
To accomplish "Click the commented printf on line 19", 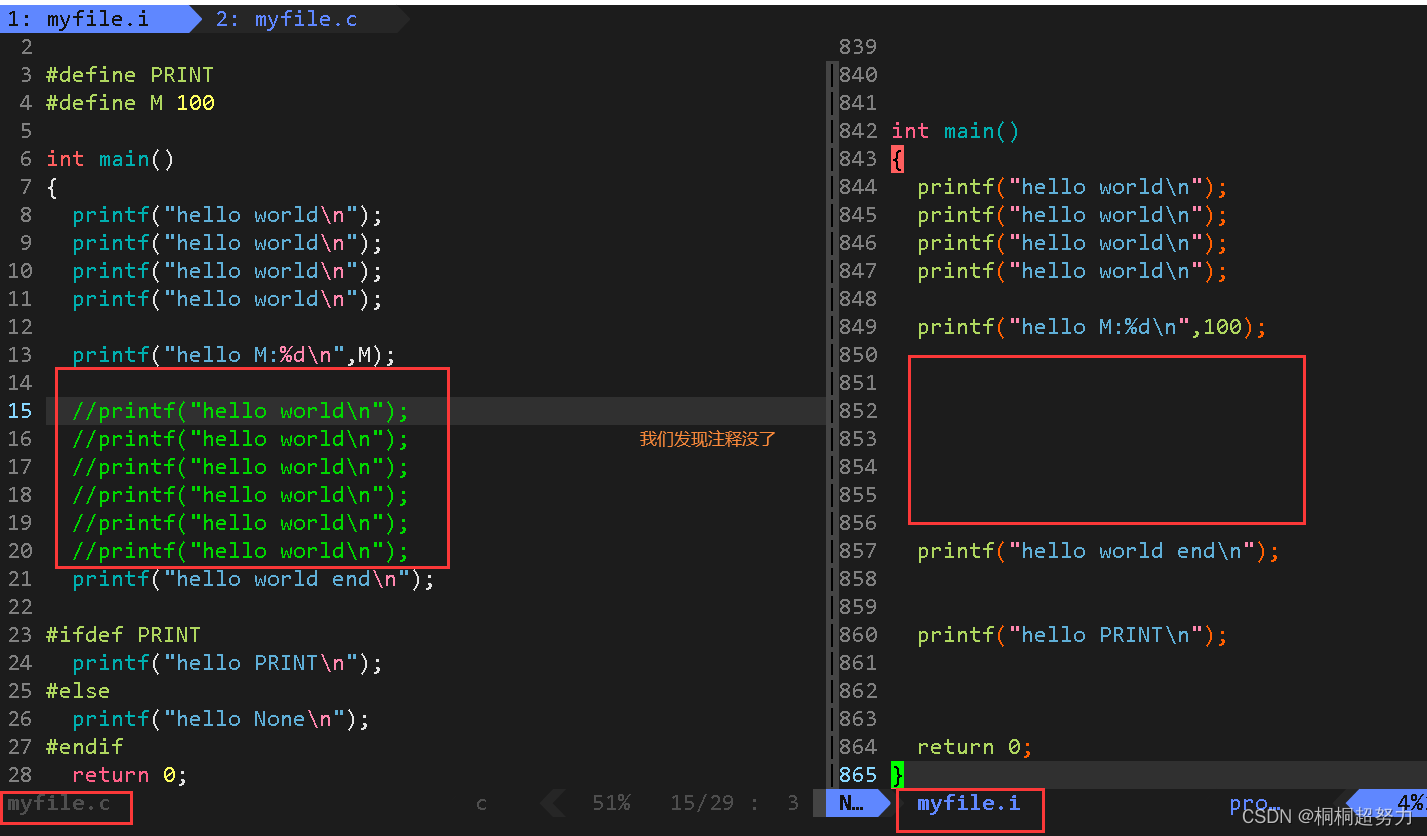I will pyautogui.click(x=240, y=523).
